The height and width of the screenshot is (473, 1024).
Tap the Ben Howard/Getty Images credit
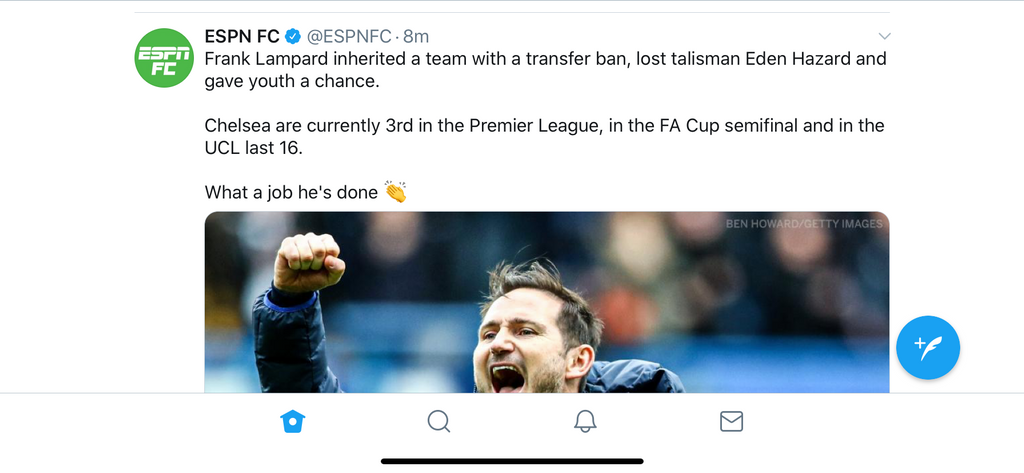tap(804, 224)
